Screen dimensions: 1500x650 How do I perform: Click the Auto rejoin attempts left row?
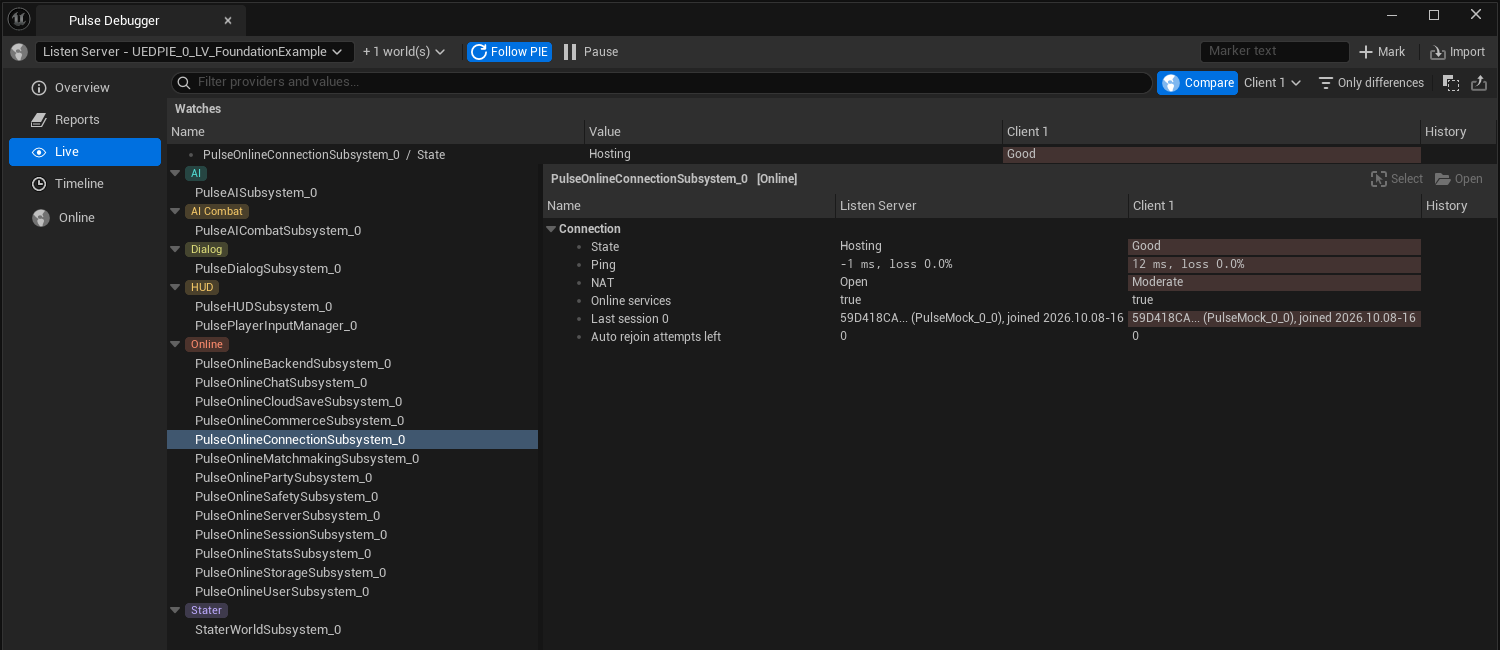click(x=982, y=337)
